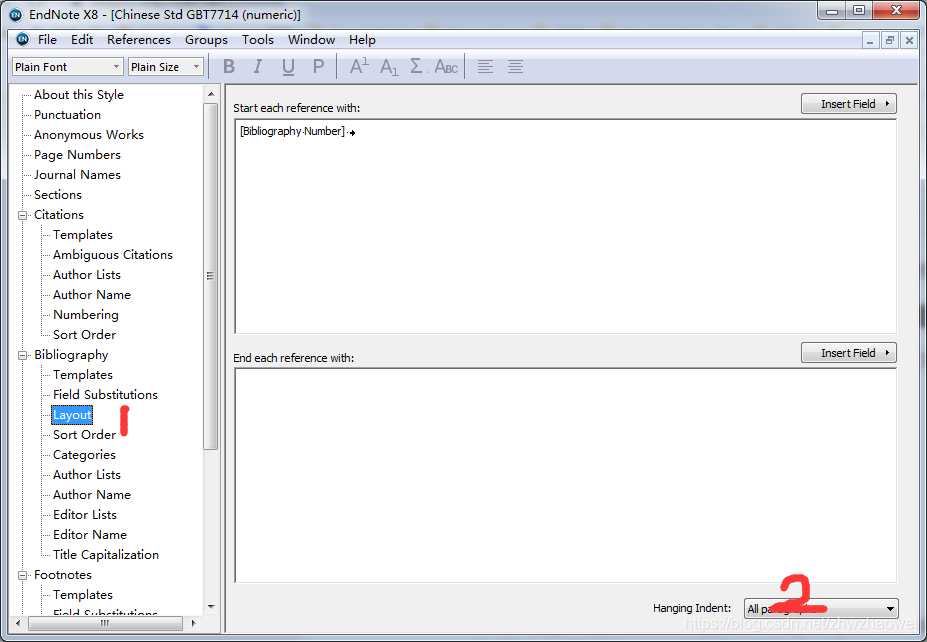The image size is (927, 642).
Task: Select Templates under Citations
Action: pos(83,235)
